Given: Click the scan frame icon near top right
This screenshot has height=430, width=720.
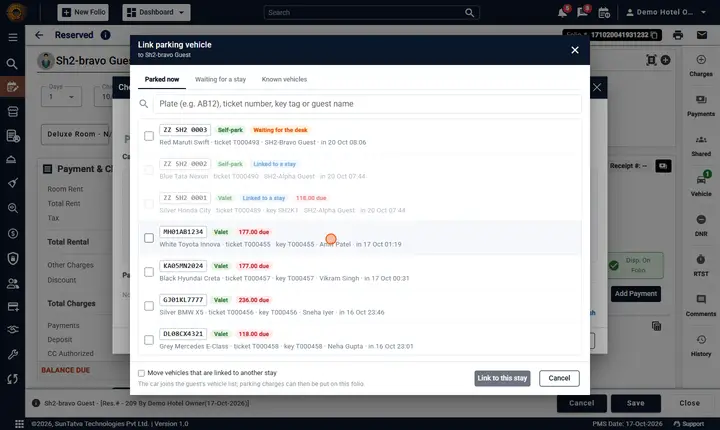Looking at the screenshot, I should coord(651,60).
